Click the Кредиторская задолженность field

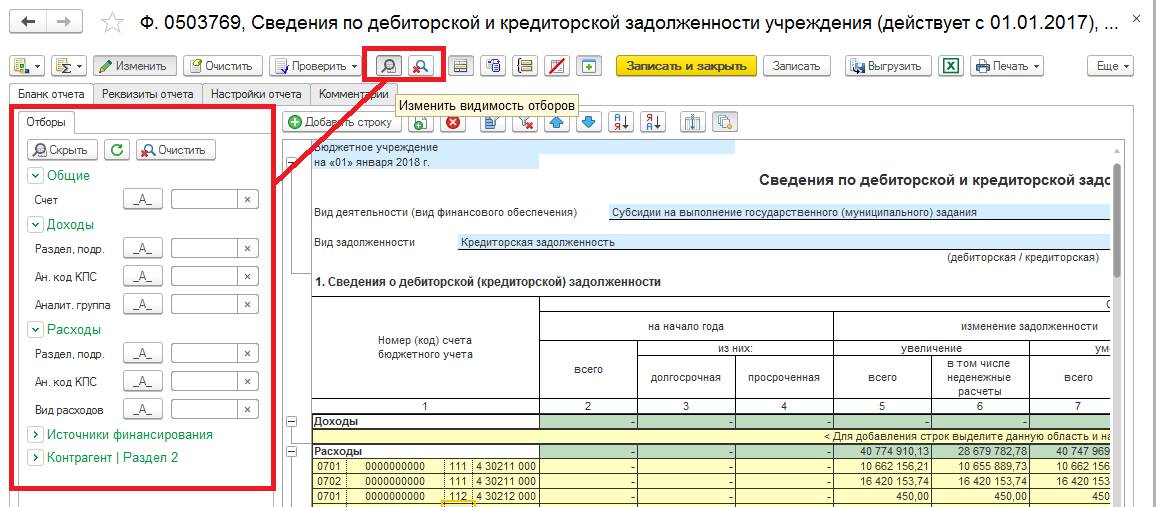coord(784,242)
